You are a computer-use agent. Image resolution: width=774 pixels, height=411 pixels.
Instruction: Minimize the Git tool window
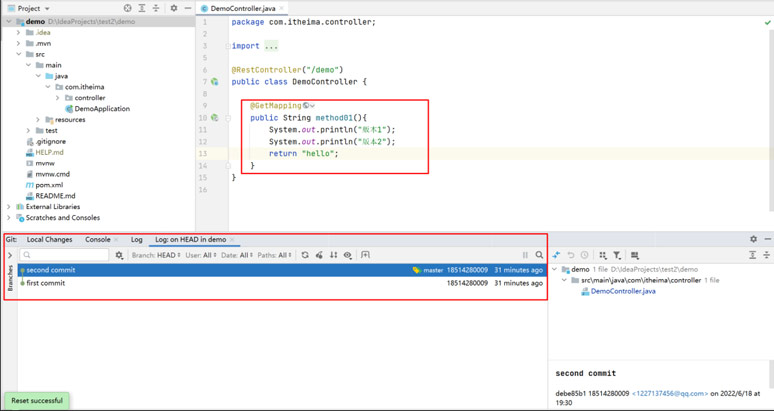(767, 239)
